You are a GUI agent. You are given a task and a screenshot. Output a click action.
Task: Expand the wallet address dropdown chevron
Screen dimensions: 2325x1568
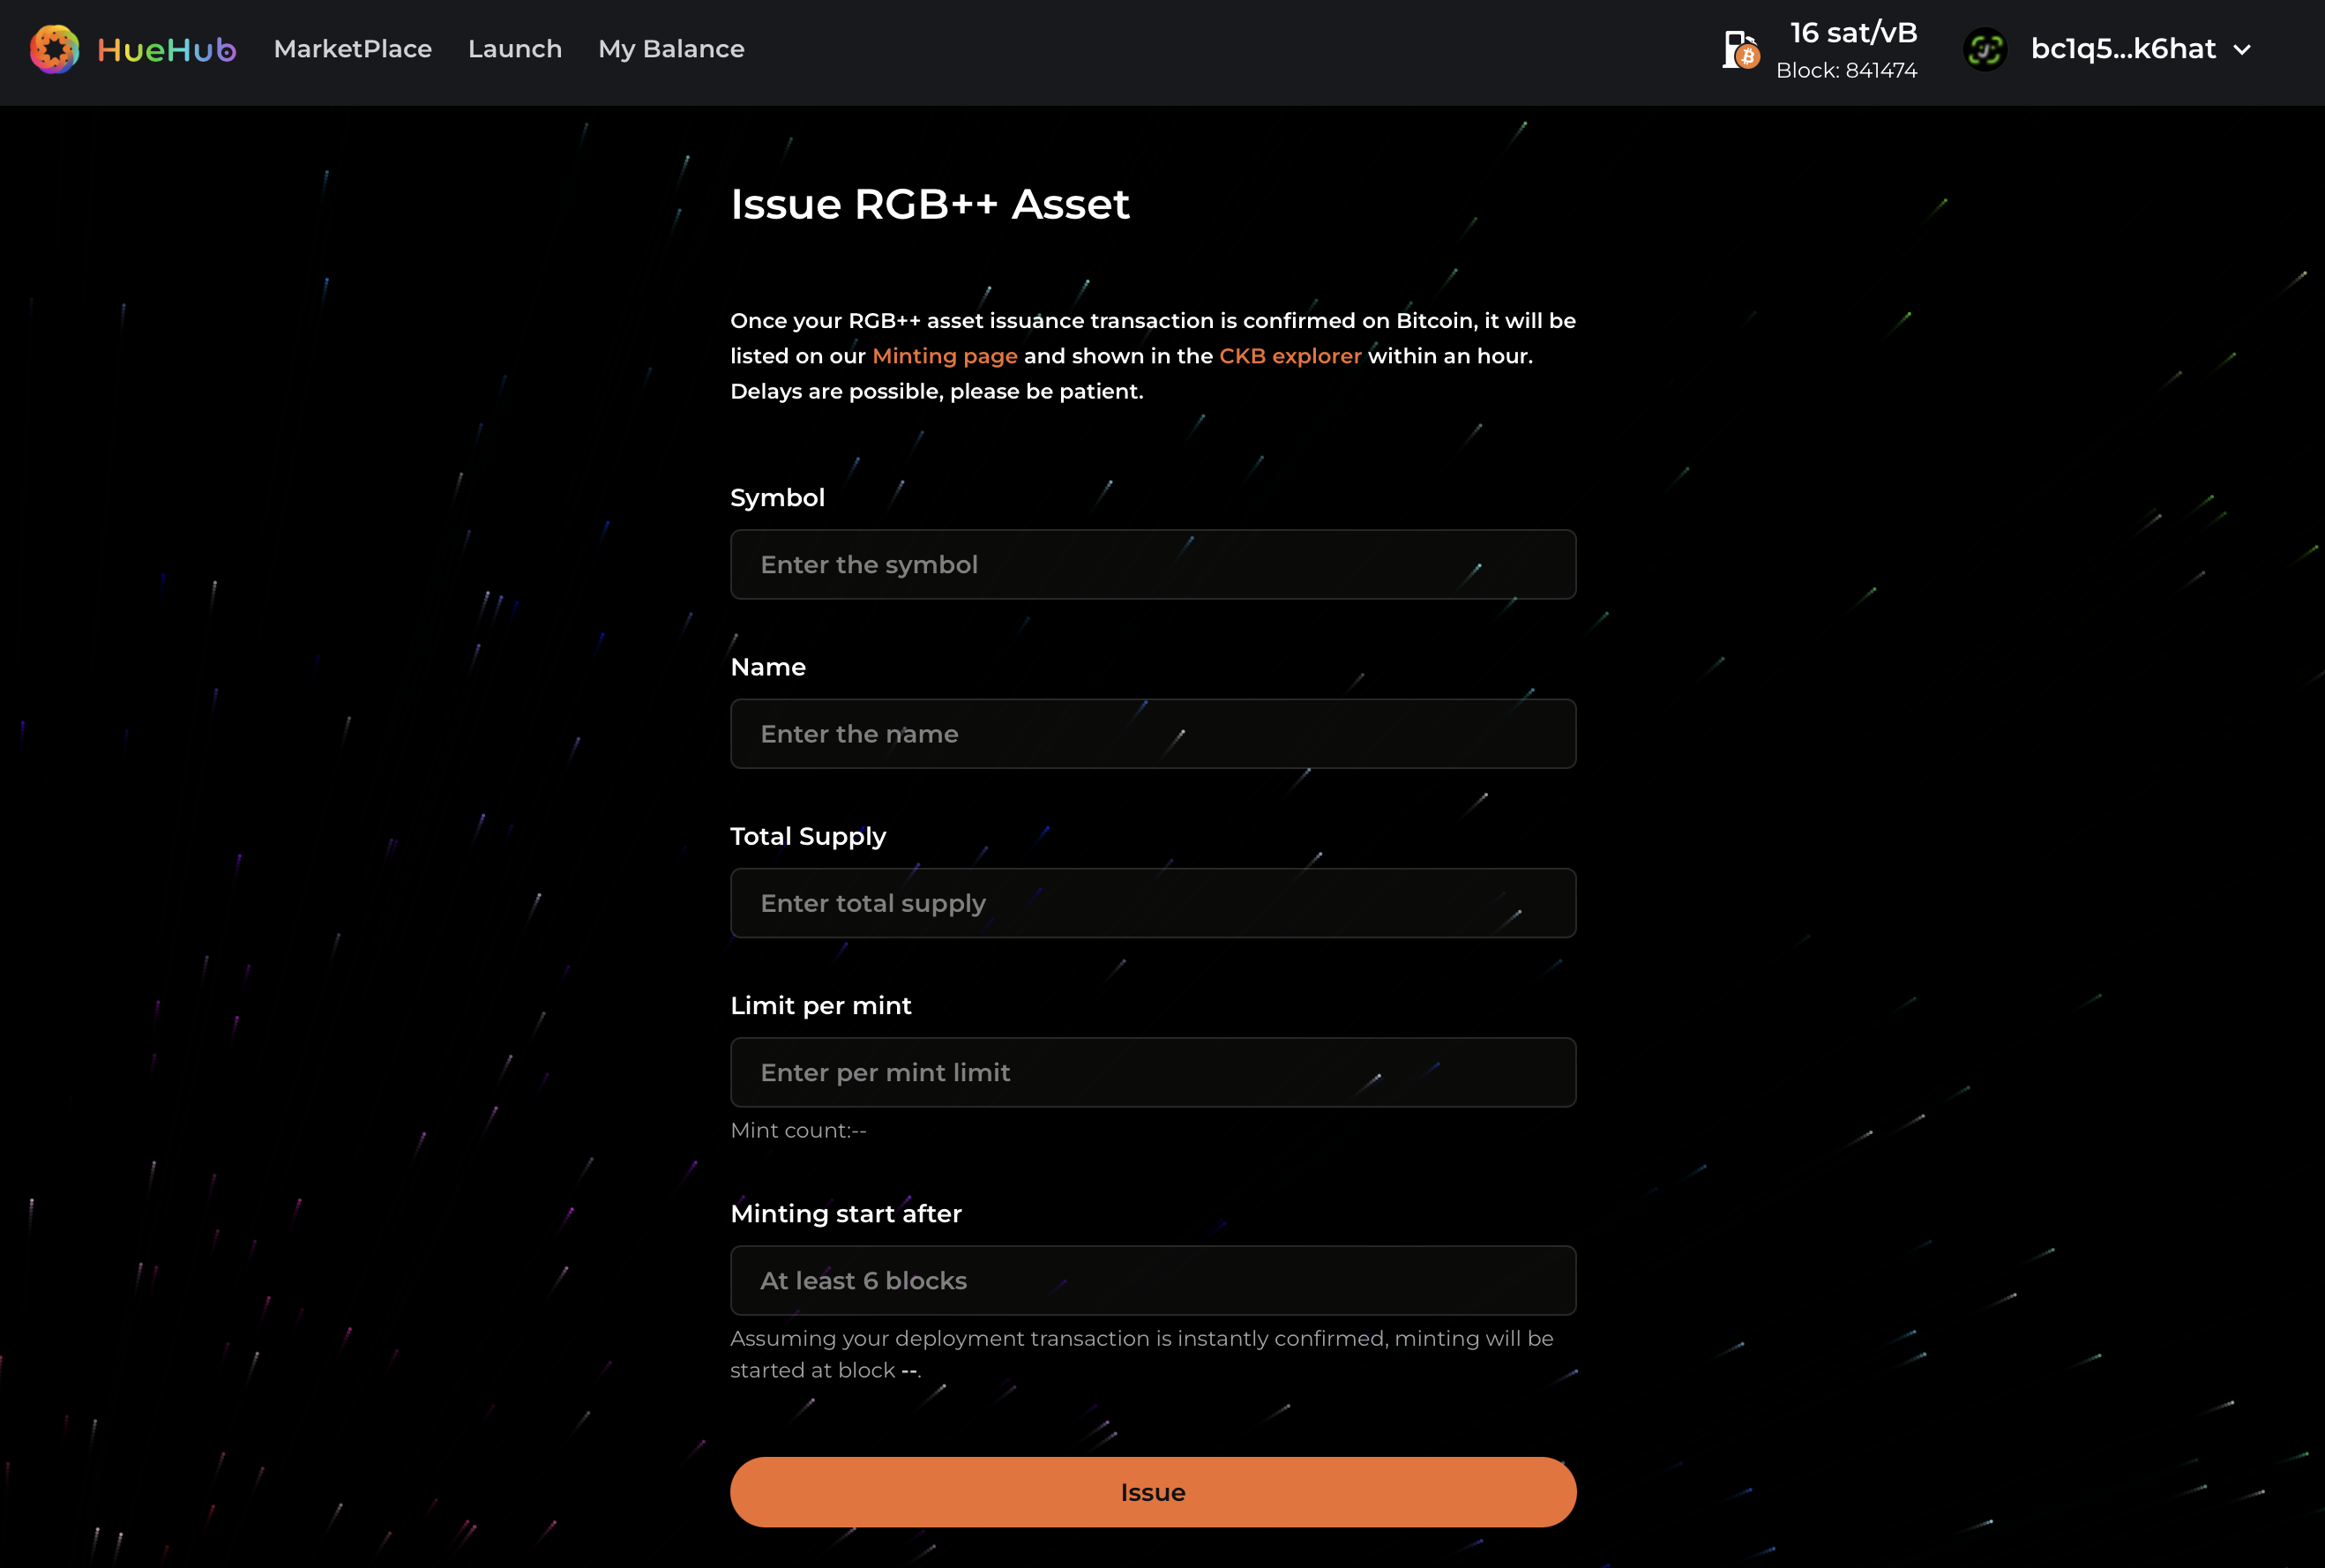coord(2242,49)
